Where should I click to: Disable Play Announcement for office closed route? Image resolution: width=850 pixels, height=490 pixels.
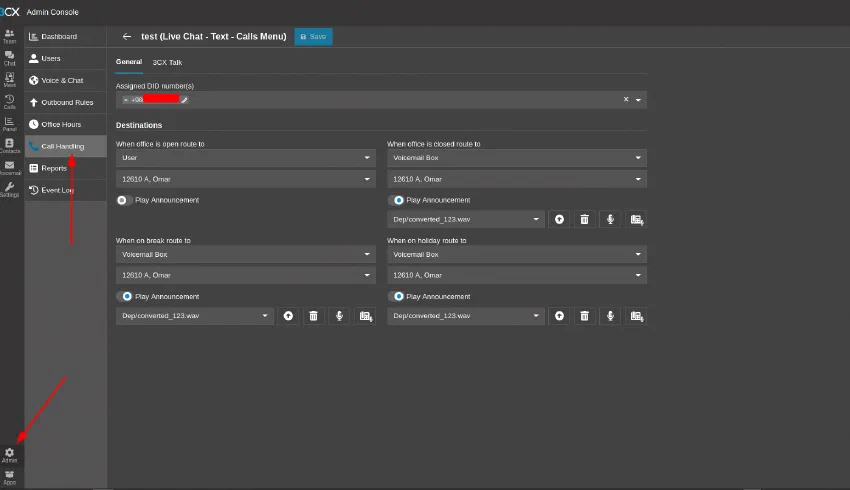pyautogui.click(x=396, y=200)
